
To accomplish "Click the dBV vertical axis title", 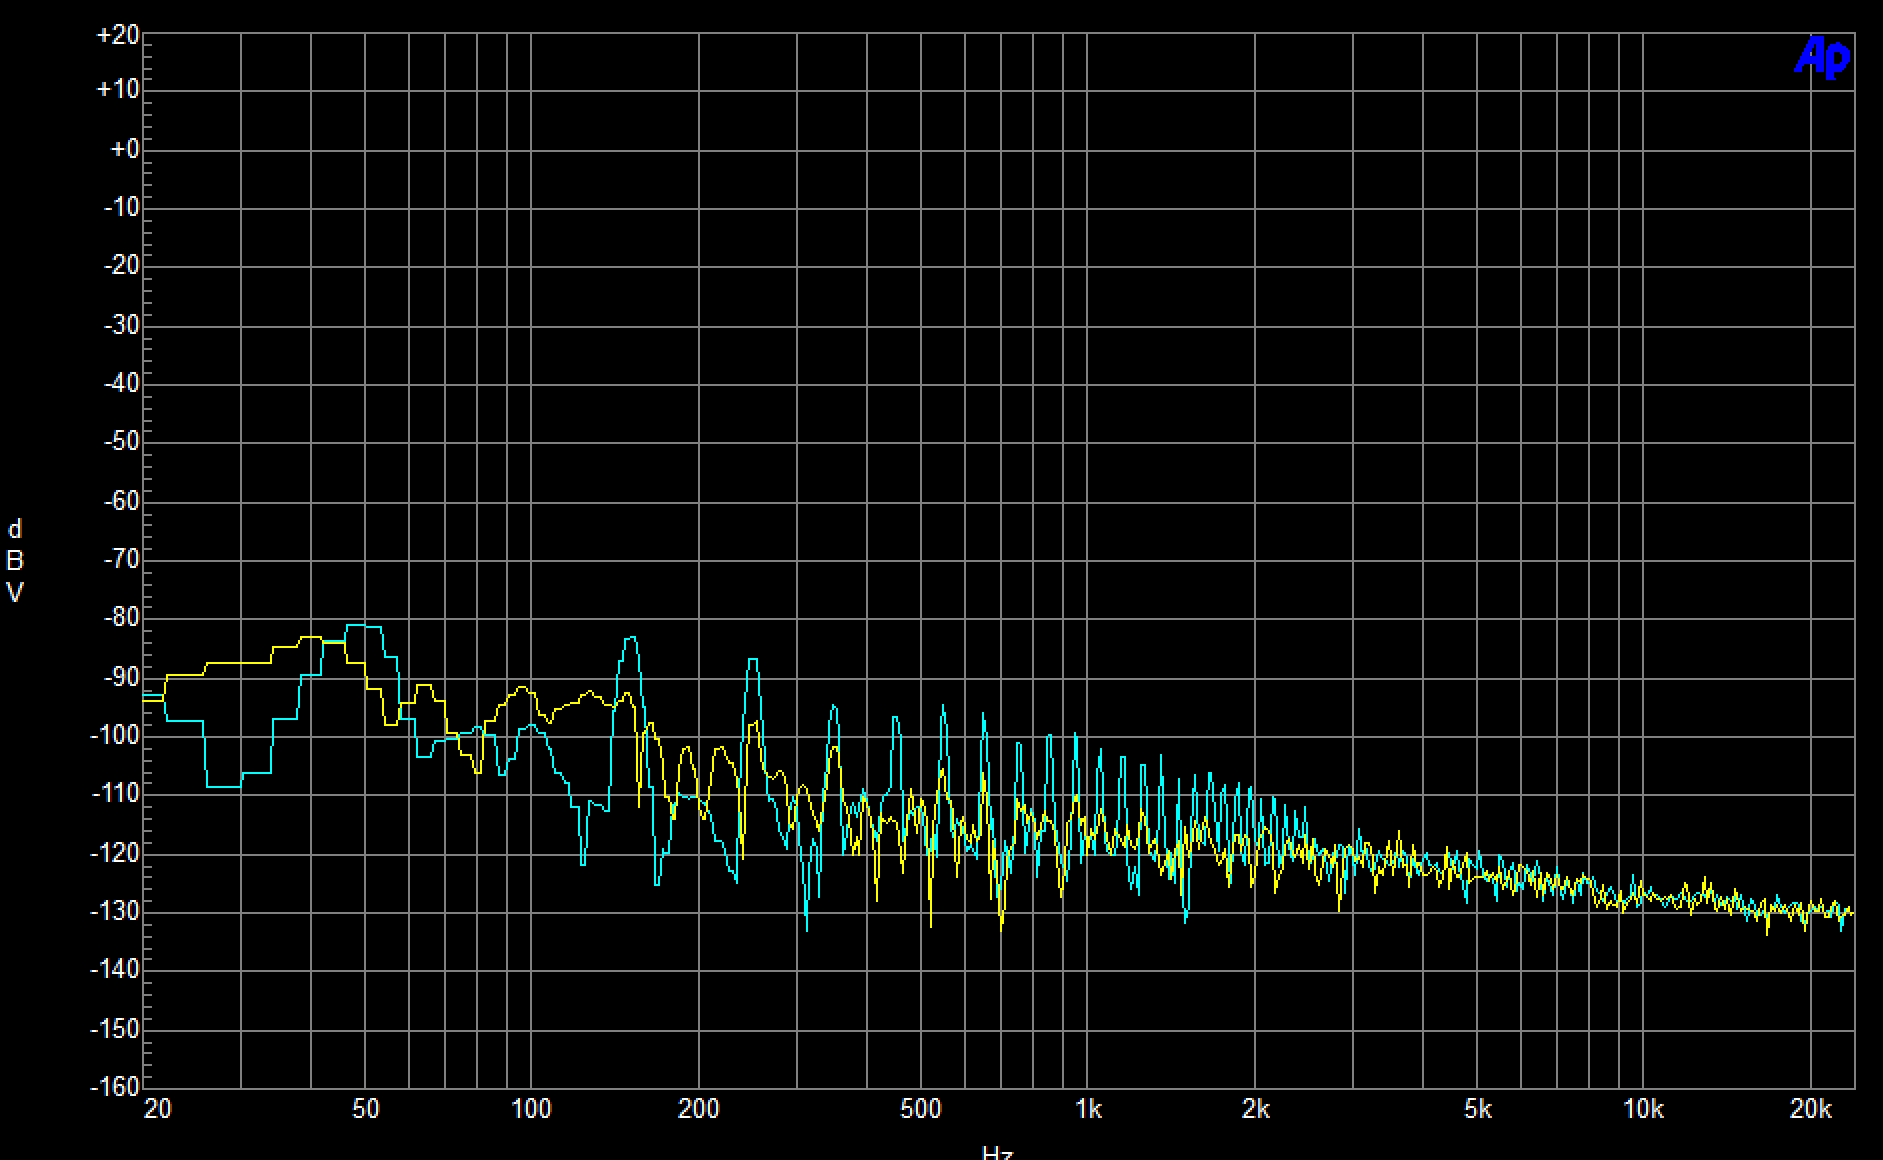I will pos(14,561).
